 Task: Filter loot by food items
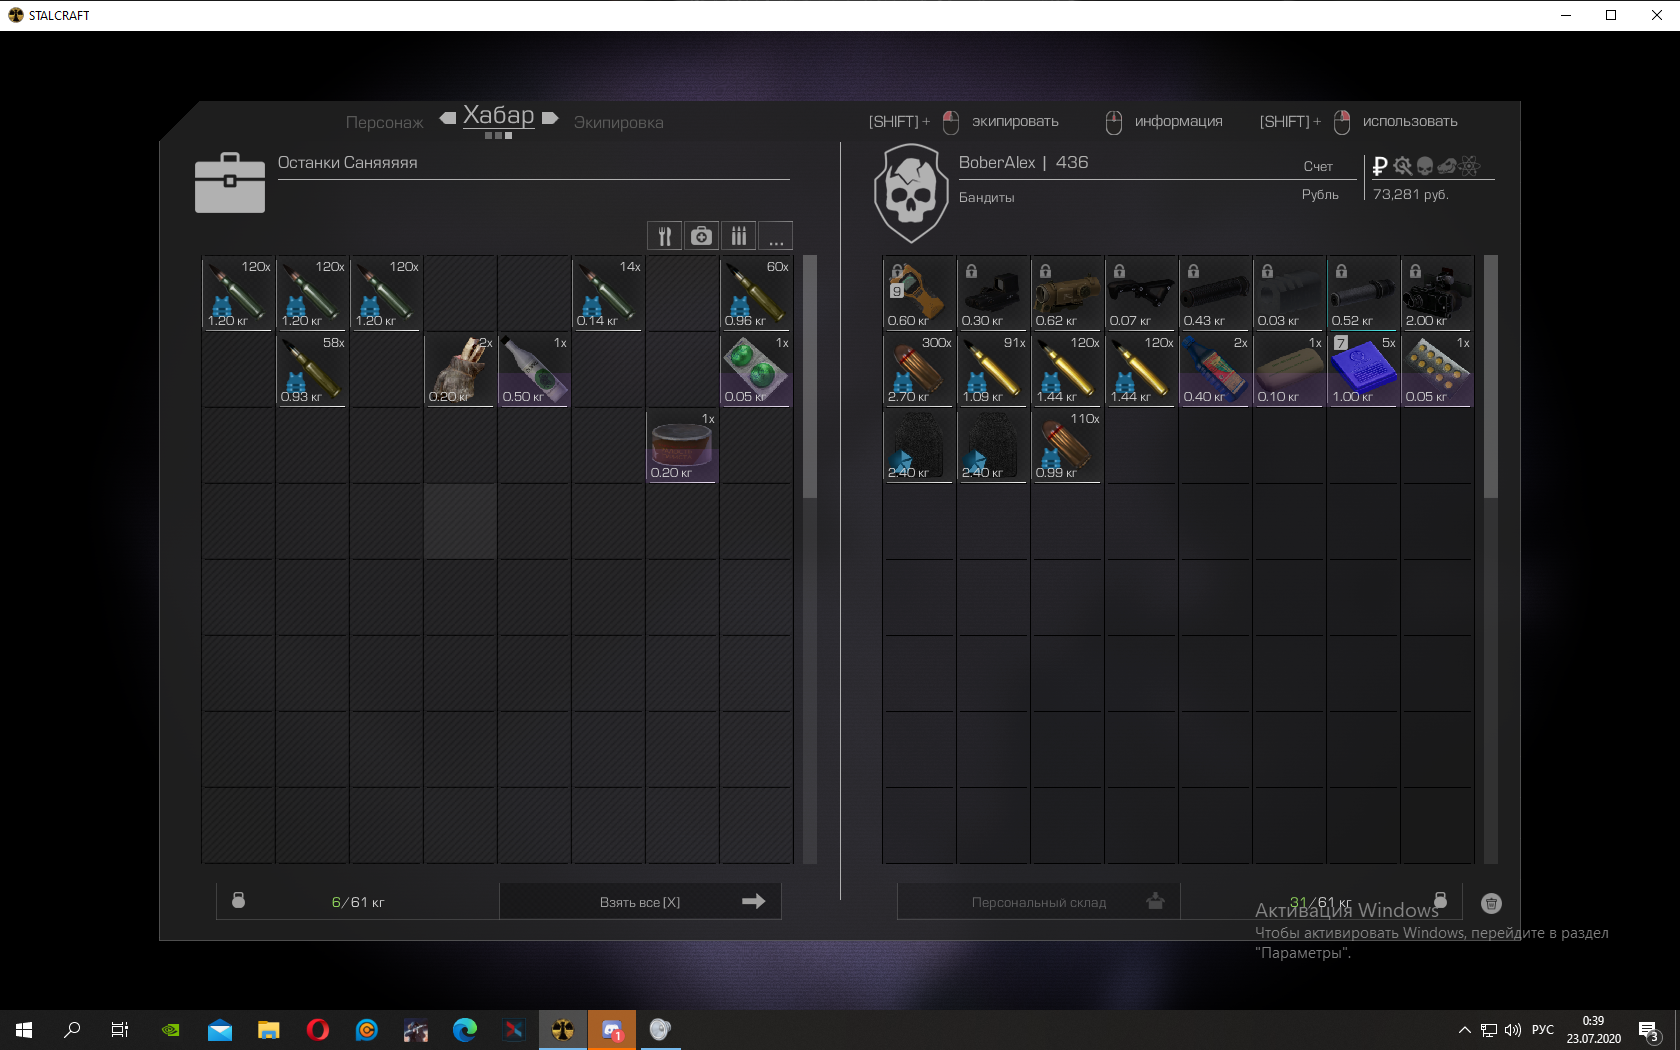click(664, 236)
